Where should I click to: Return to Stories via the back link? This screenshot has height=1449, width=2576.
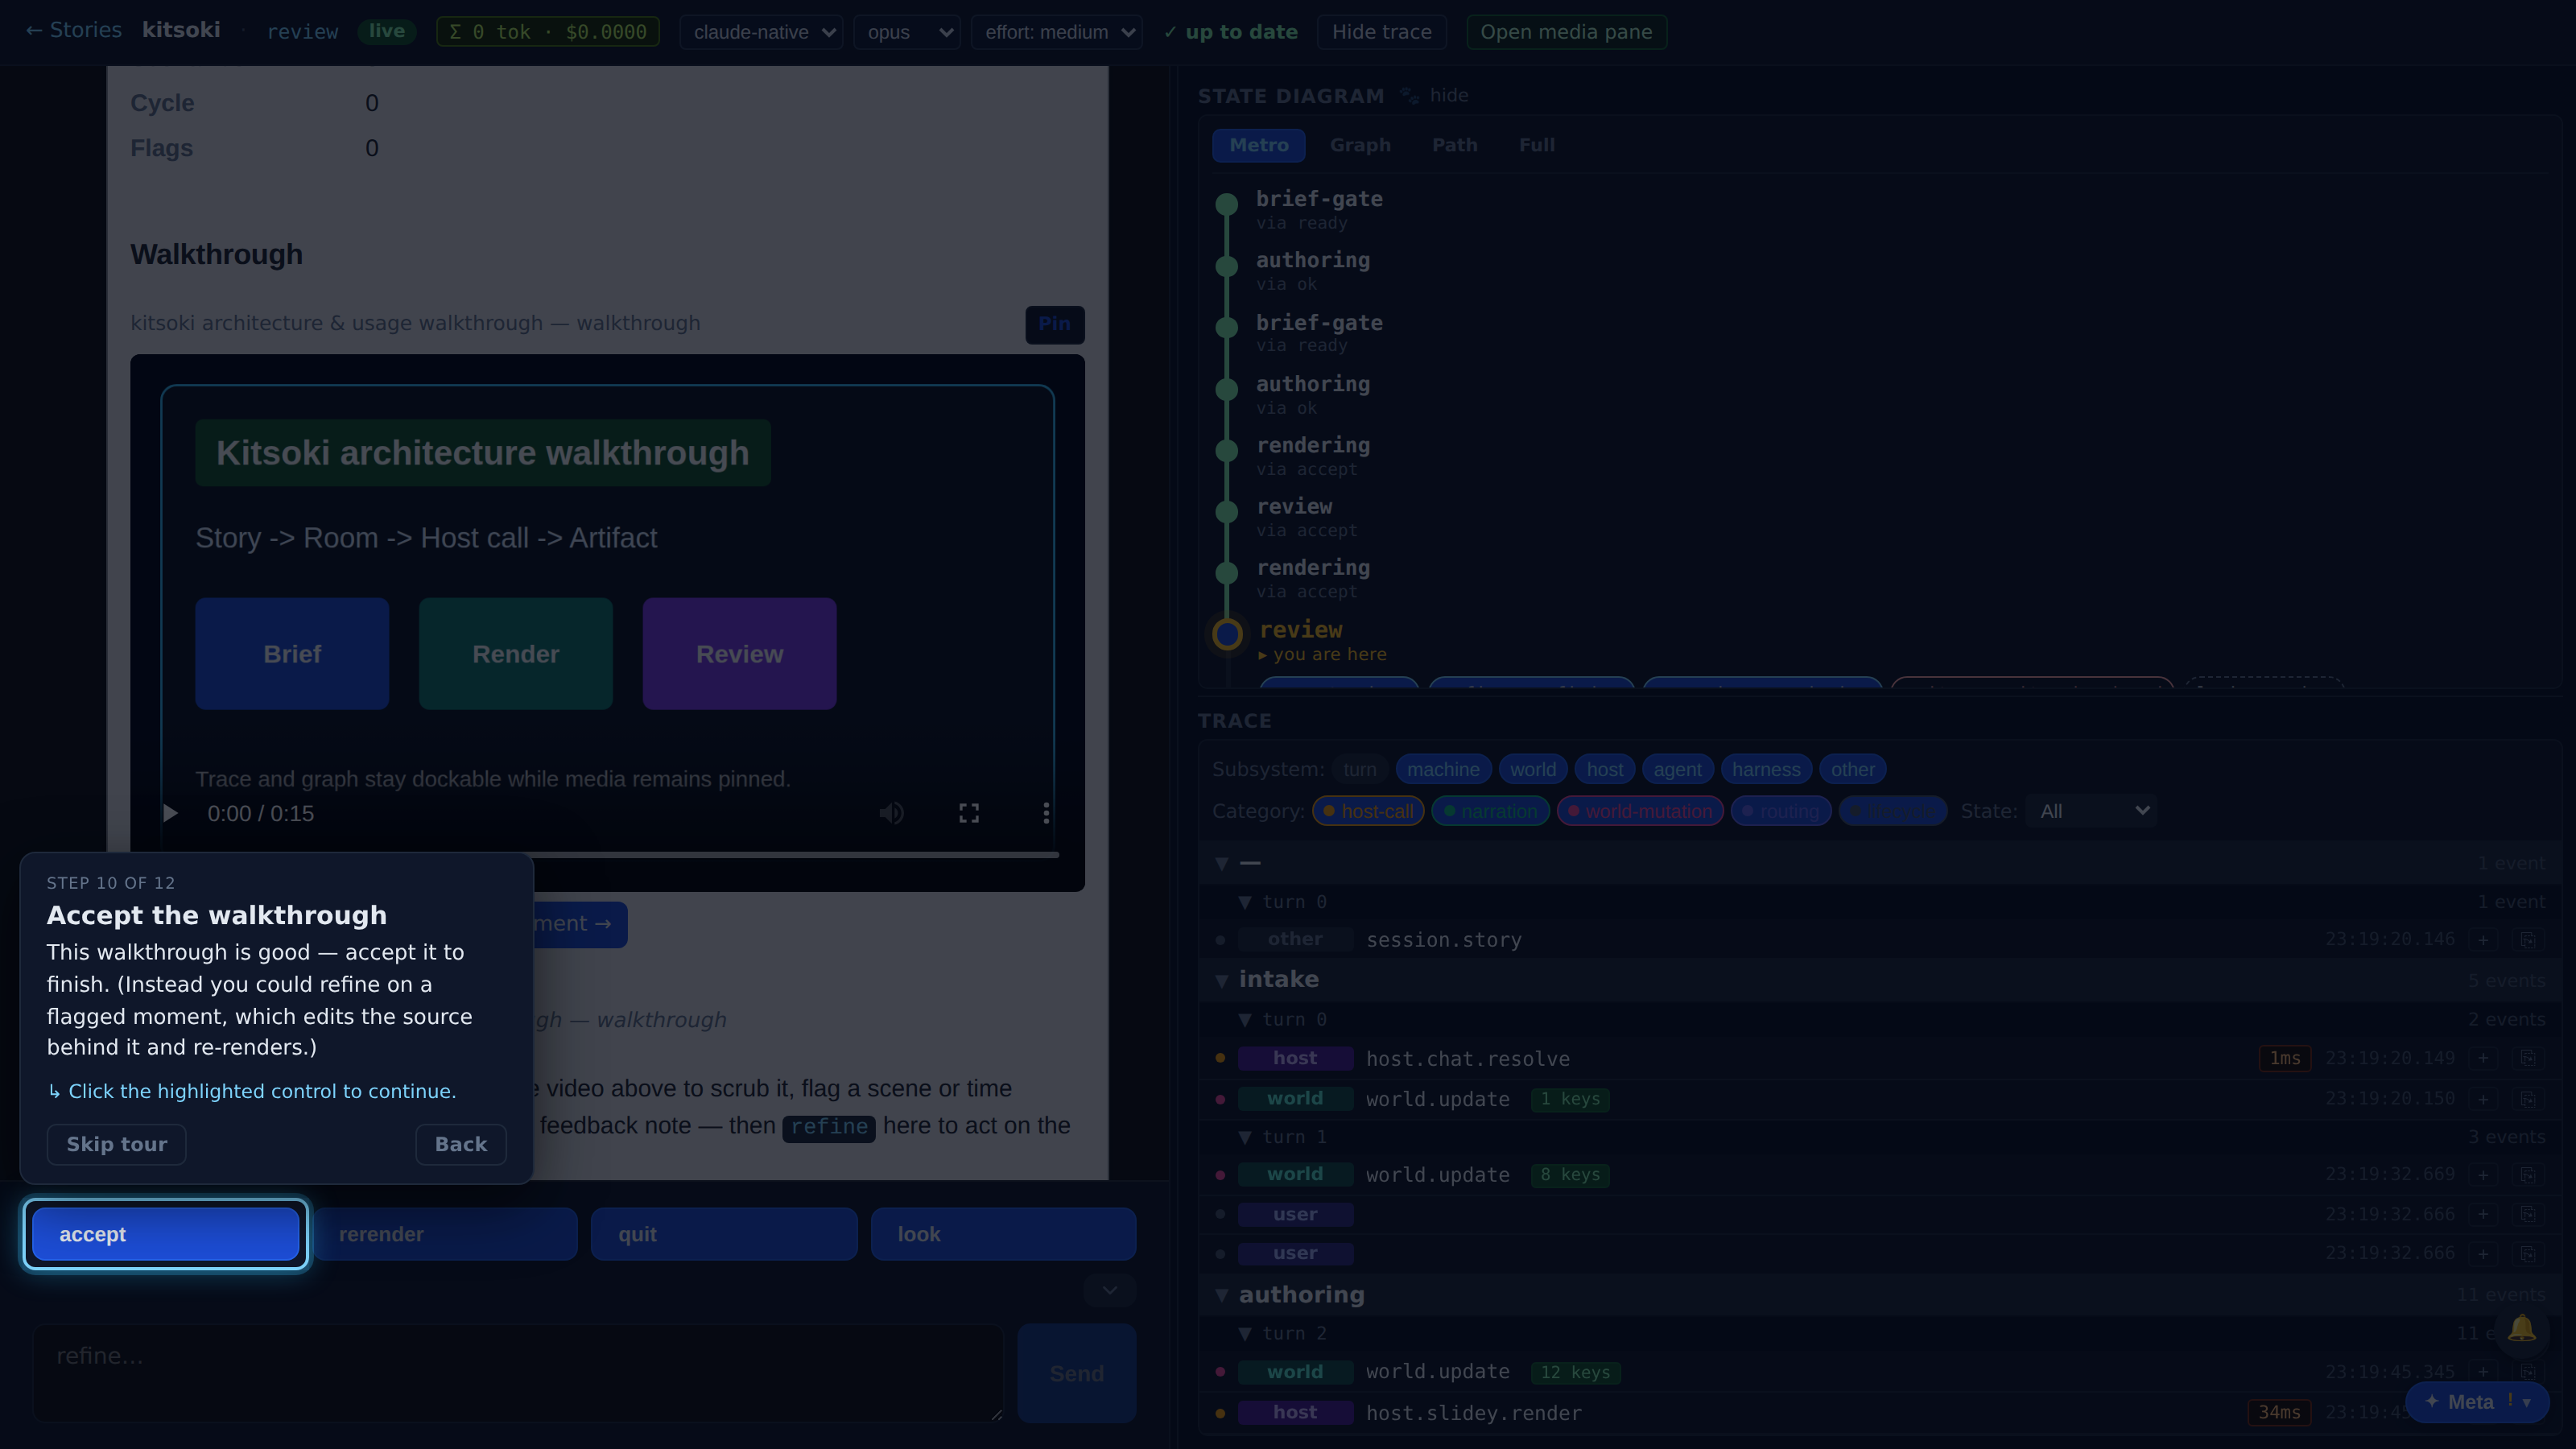click(x=73, y=30)
